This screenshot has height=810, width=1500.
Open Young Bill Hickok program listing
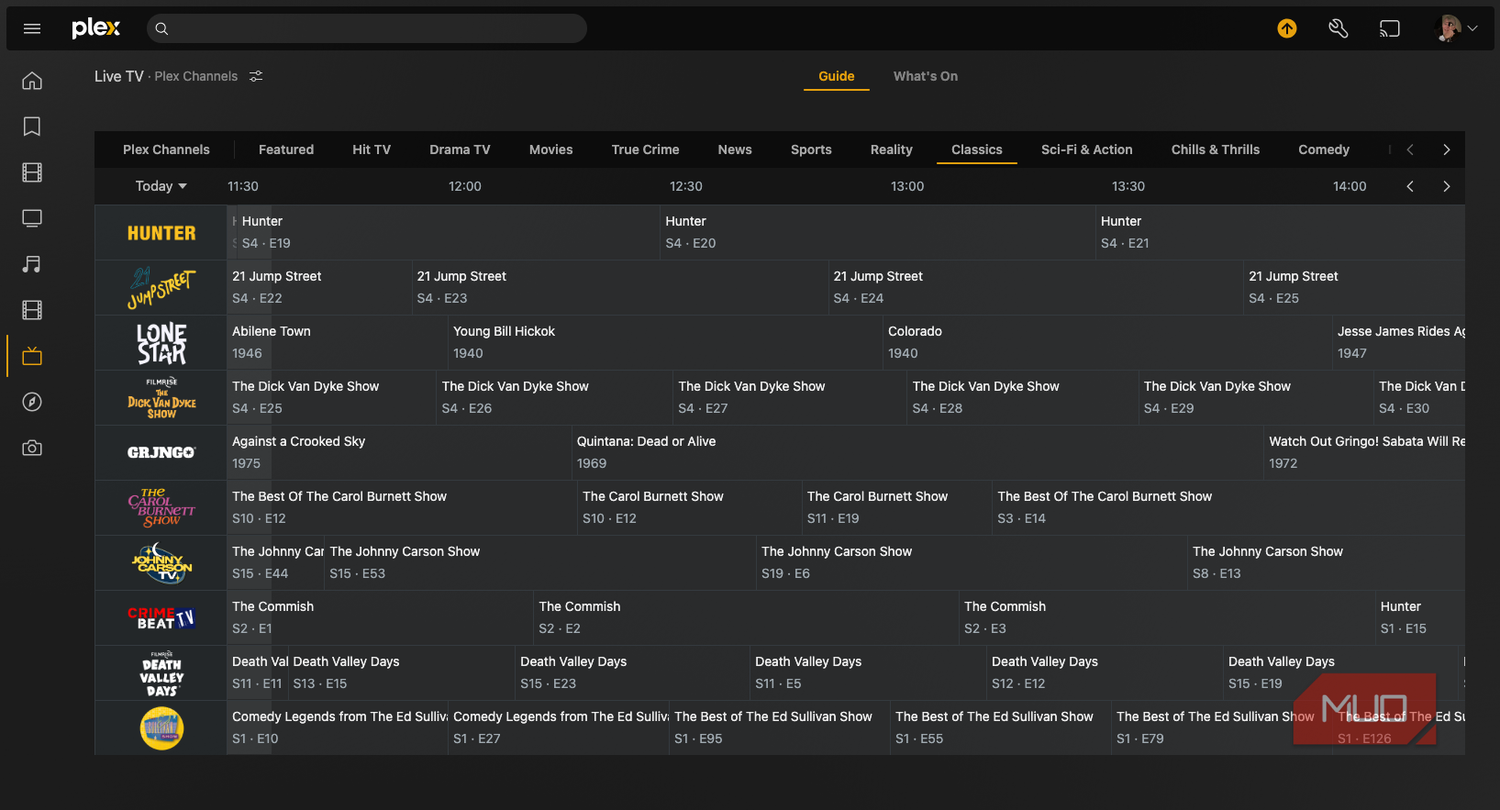[665, 343]
